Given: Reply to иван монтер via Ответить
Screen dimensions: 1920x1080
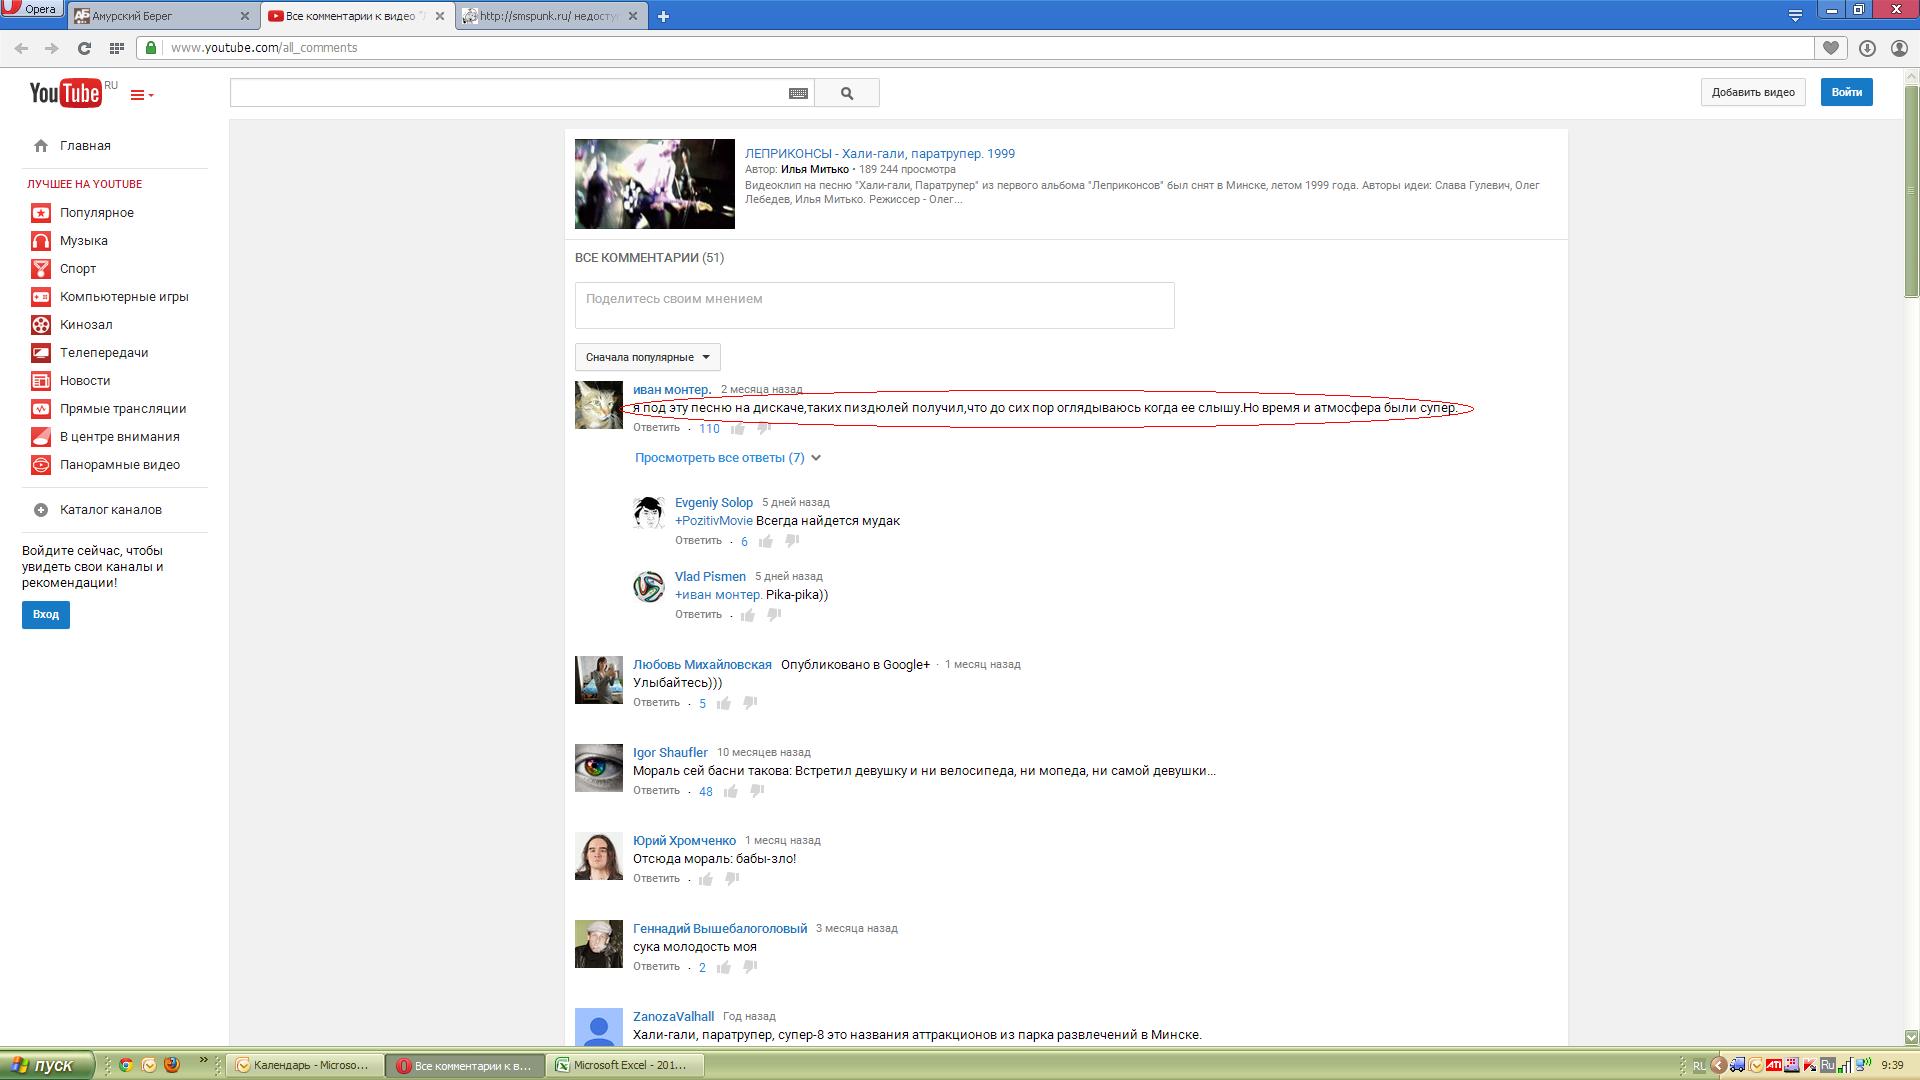Looking at the screenshot, I should pyautogui.click(x=656, y=427).
